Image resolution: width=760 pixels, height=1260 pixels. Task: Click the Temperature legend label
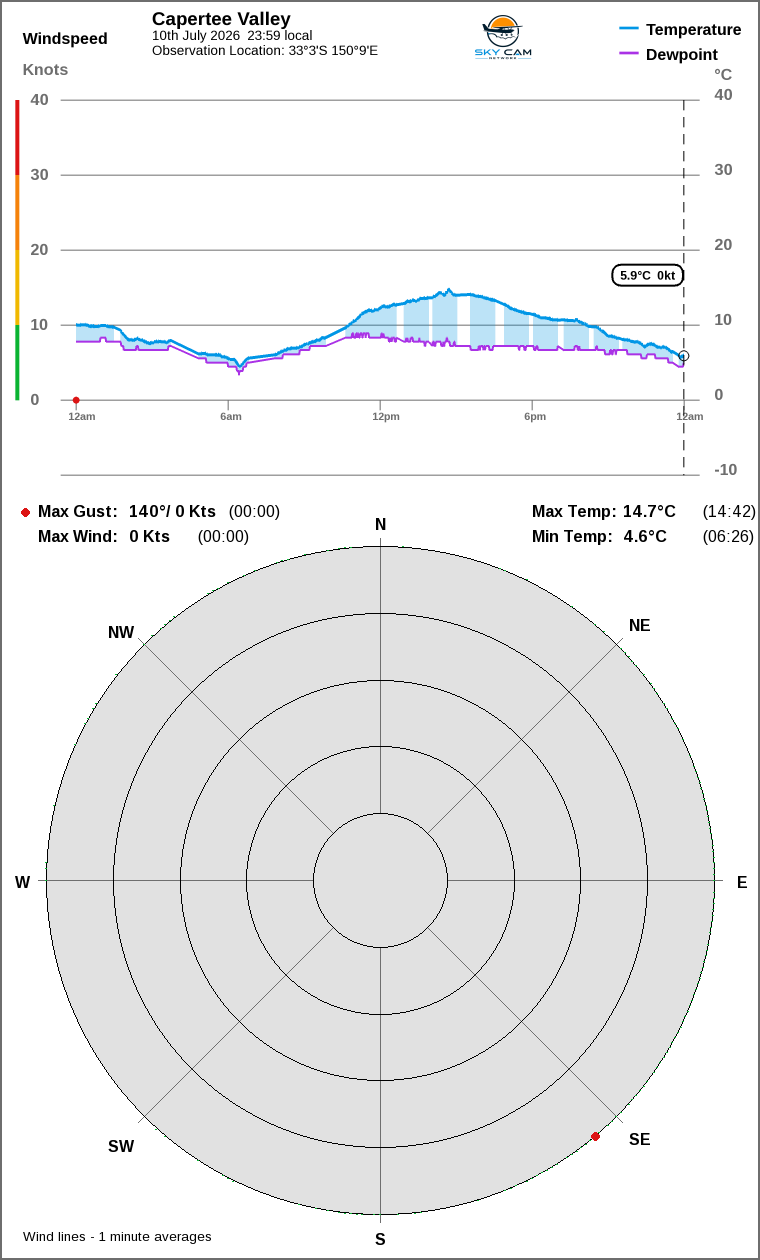pos(694,30)
